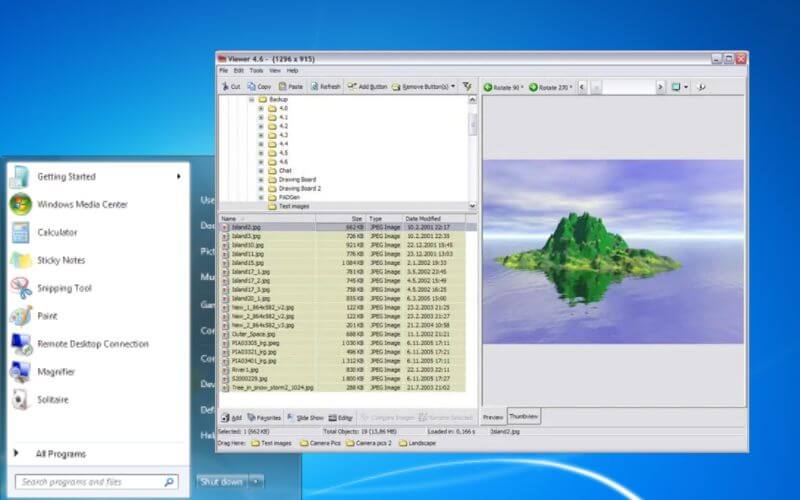Open Favorites in the bottom toolbar
Viewport: 800px width, 500px height.
[265, 417]
